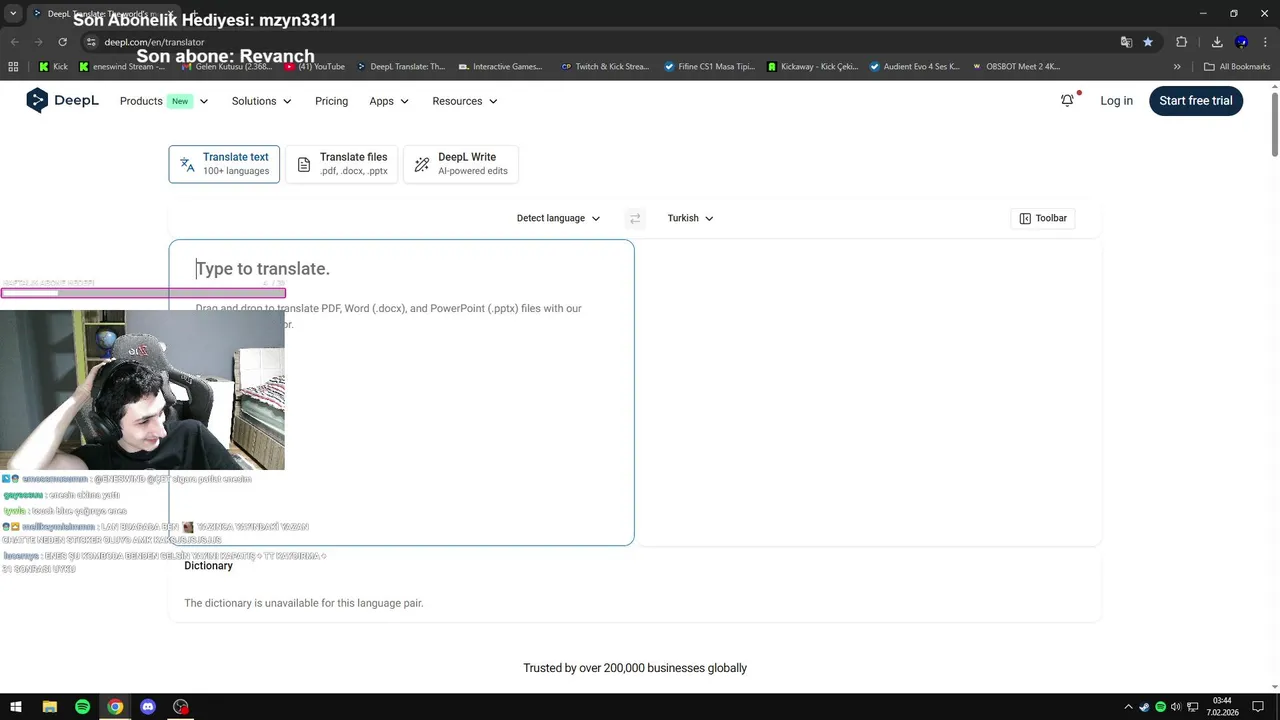The height and width of the screenshot is (720, 1280).
Task: Open the Kick bookmark
Action: 53,67
